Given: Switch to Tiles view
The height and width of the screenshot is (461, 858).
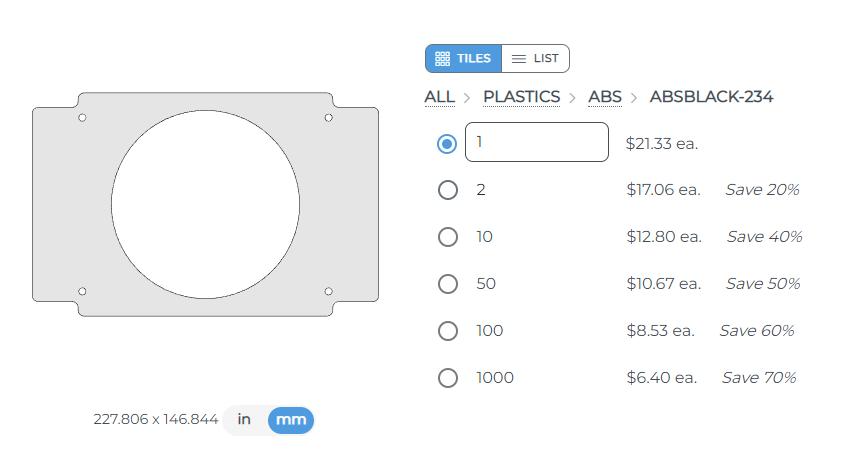Looking at the screenshot, I should tap(463, 59).
